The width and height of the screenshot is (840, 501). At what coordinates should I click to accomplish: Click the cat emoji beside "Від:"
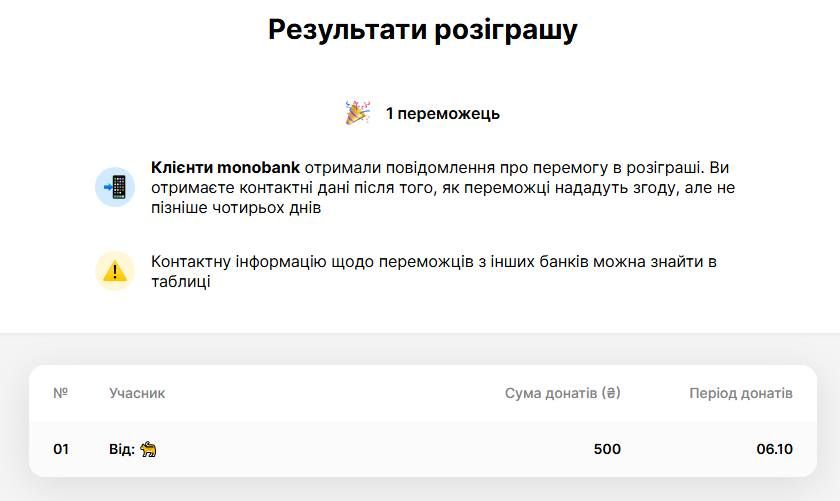(x=149, y=449)
